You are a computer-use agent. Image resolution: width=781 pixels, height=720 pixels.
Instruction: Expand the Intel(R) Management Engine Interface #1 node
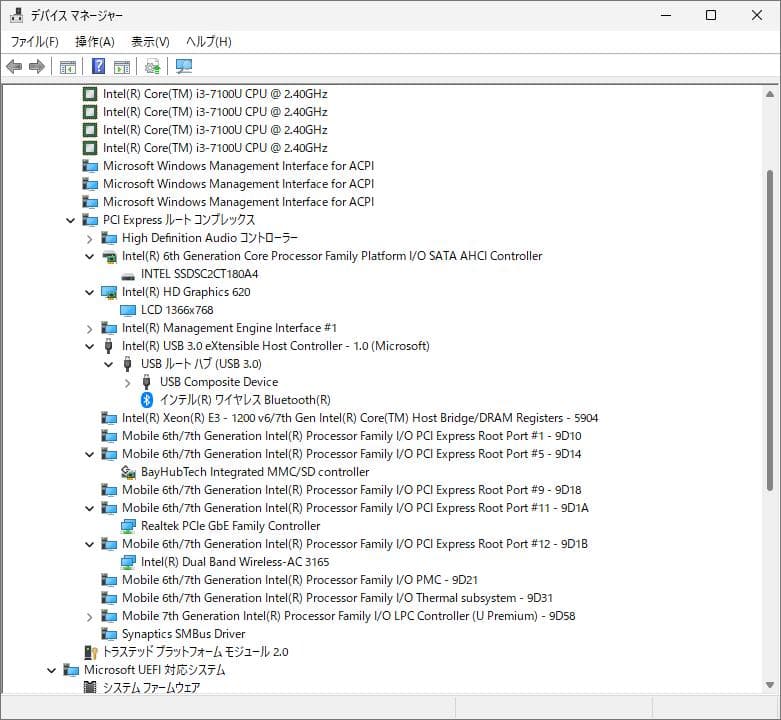(90, 329)
